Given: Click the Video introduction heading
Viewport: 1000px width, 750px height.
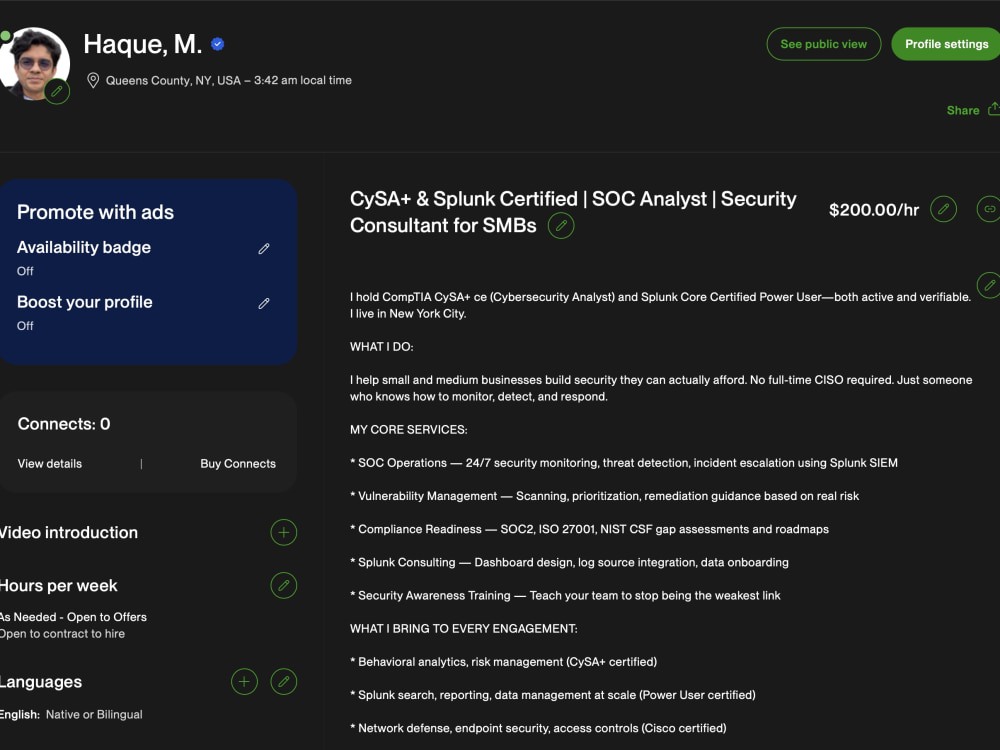Looking at the screenshot, I should click(x=69, y=533).
